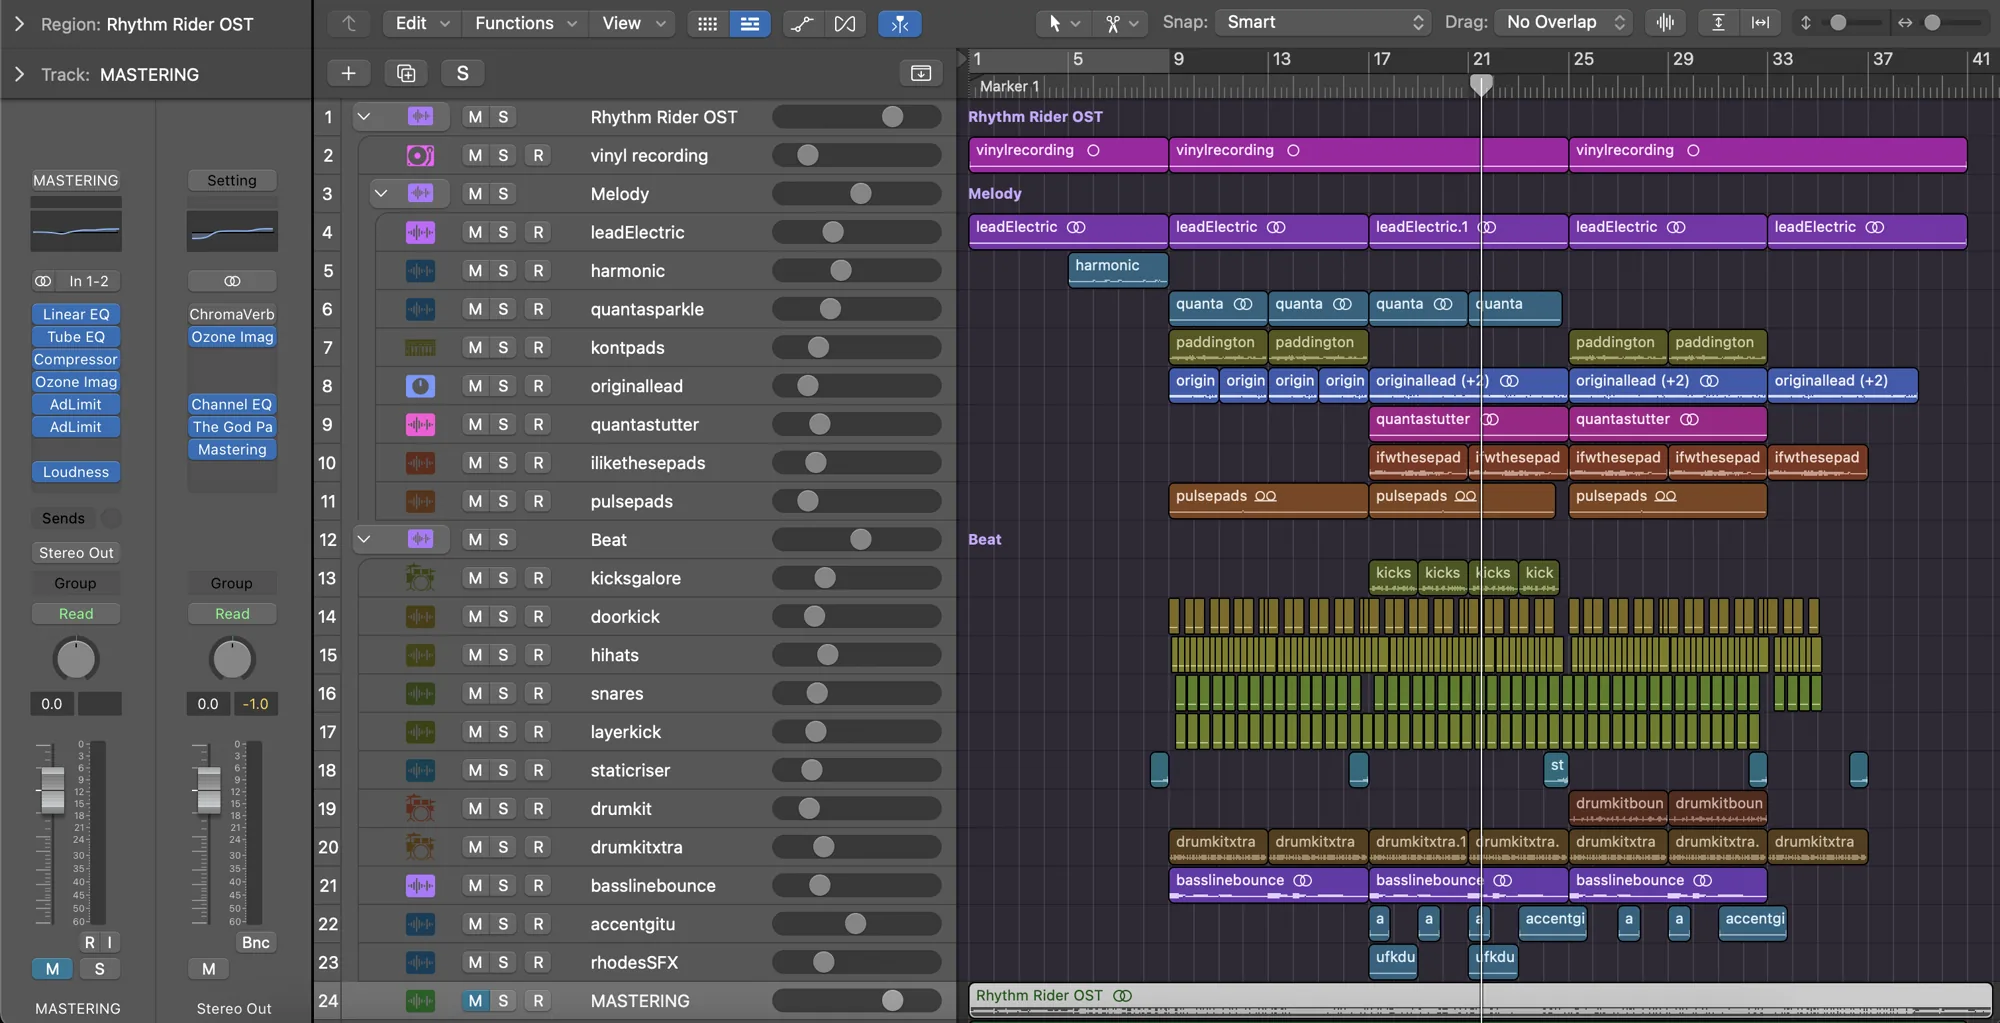Image resolution: width=2000 pixels, height=1023 pixels.
Task: Open the View menu
Action: click(x=633, y=23)
